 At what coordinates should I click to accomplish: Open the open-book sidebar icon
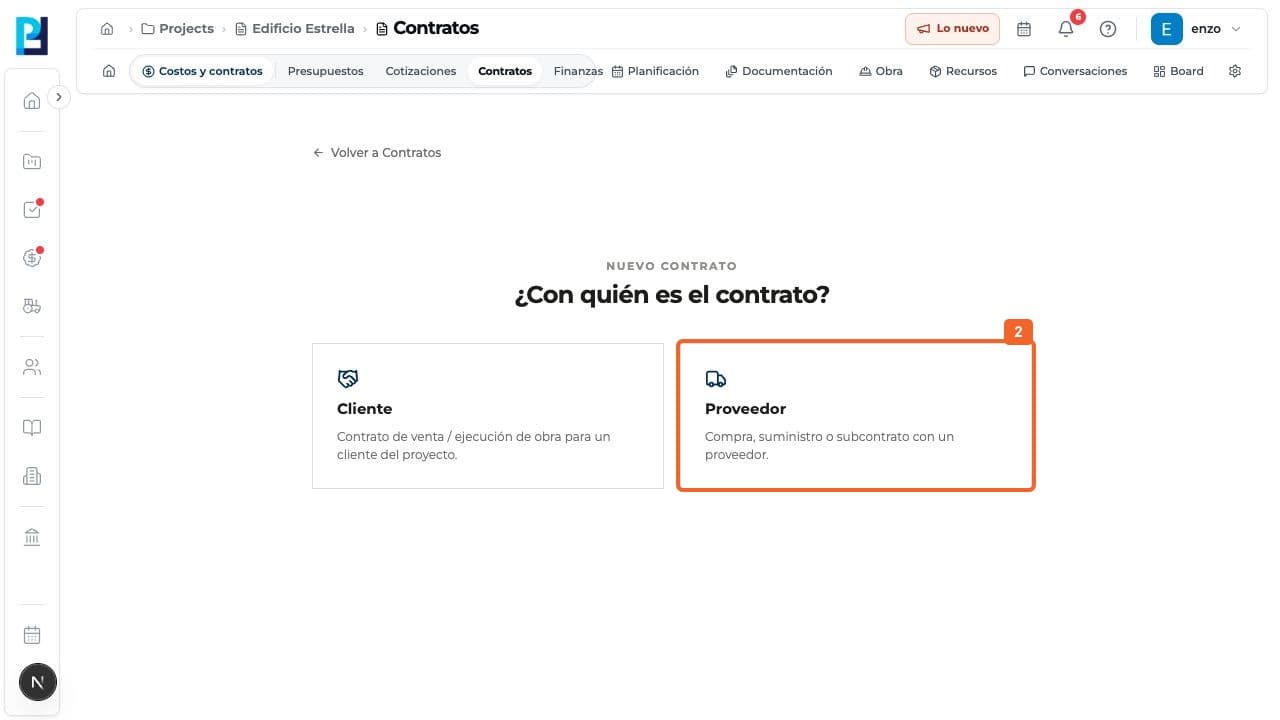(x=32, y=428)
